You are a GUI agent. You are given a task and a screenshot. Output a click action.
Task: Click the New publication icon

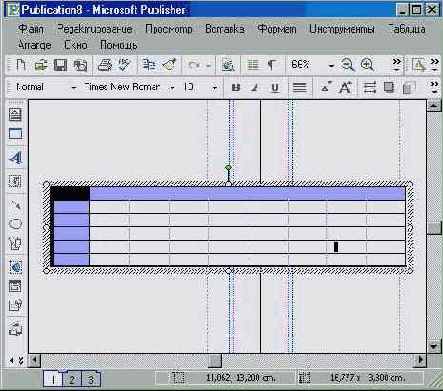tap(21, 65)
